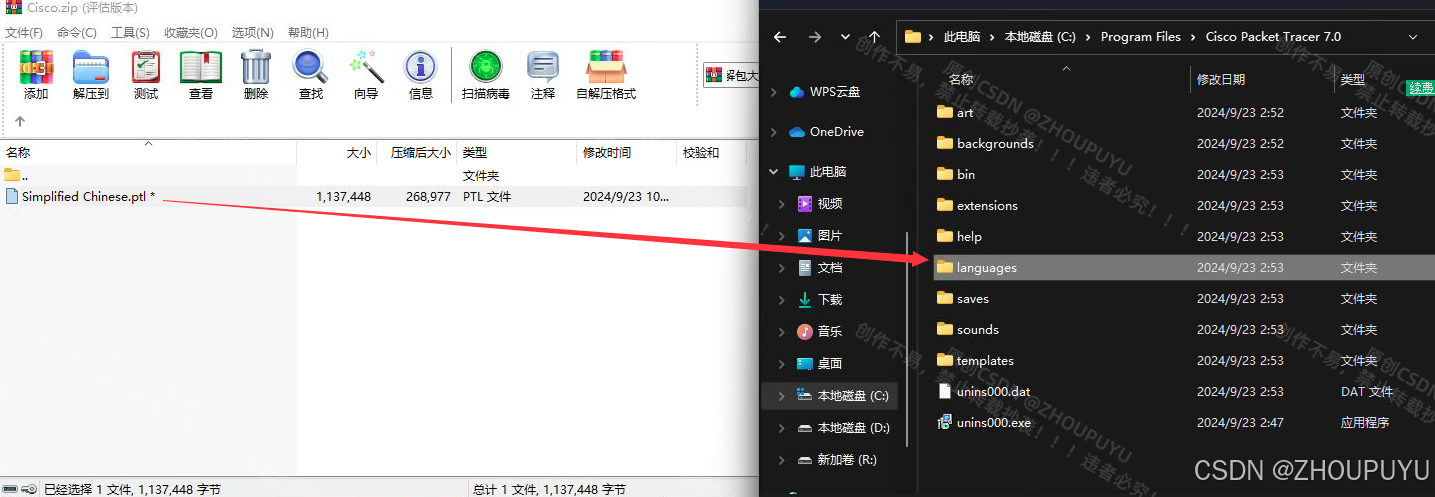Click the Find (查找) toolbar icon
1435x497 pixels.
click(x=311, y=75)
